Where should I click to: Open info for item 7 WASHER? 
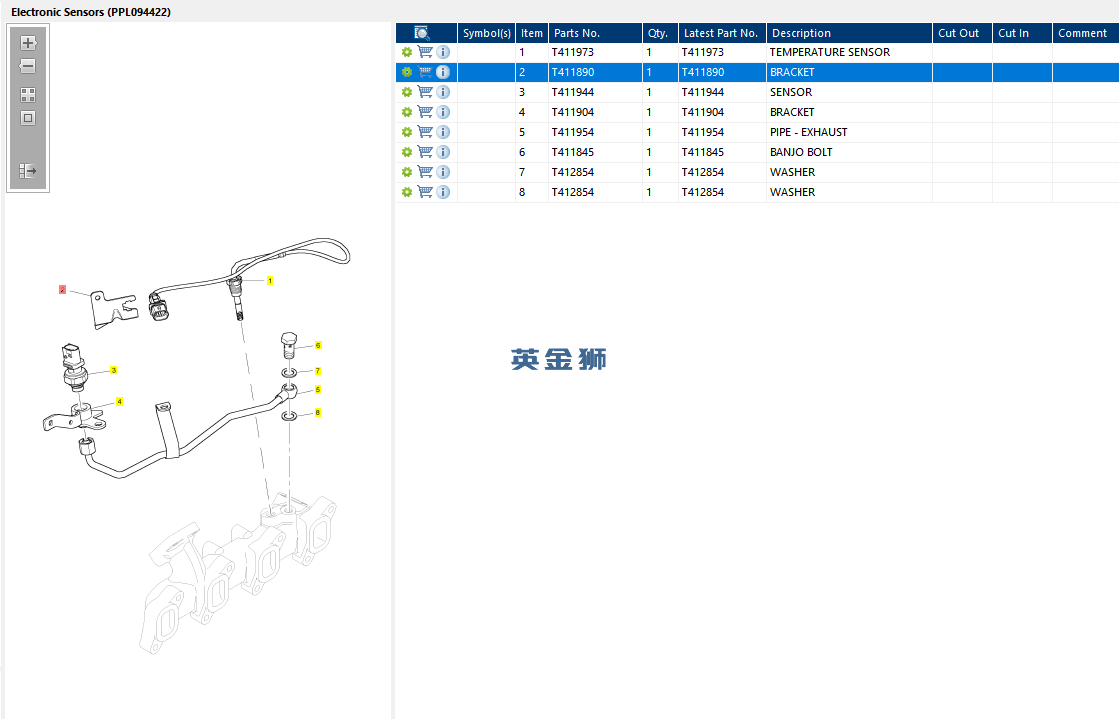coord(443,172)
